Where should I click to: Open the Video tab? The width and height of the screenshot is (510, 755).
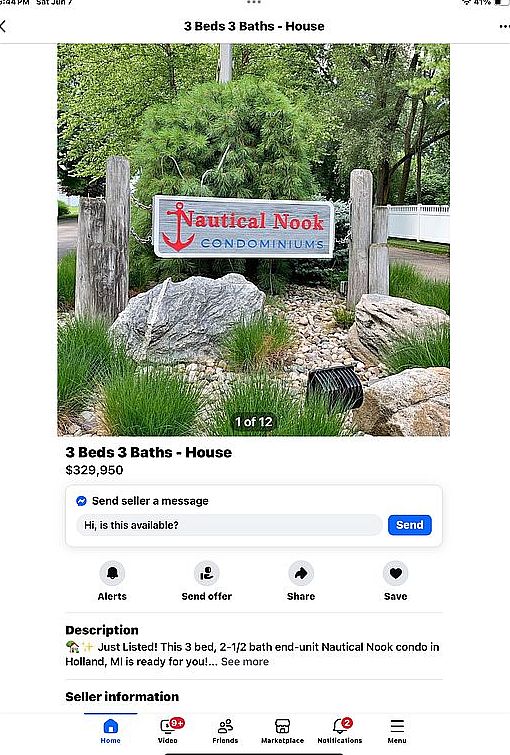(x=168, y=731)
